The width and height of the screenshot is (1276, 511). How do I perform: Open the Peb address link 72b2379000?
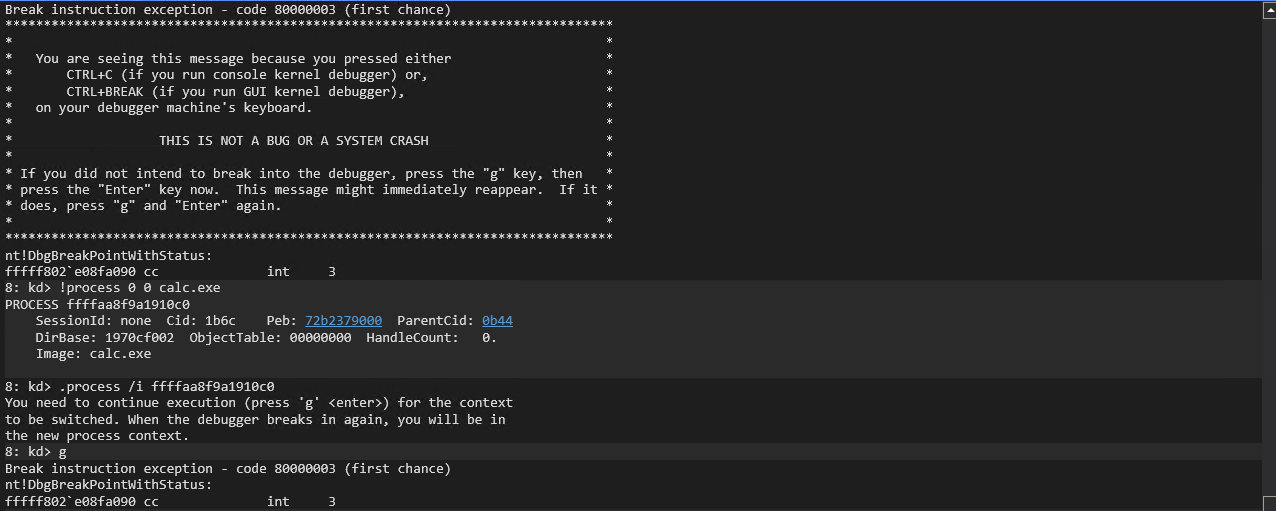(343, 321)
